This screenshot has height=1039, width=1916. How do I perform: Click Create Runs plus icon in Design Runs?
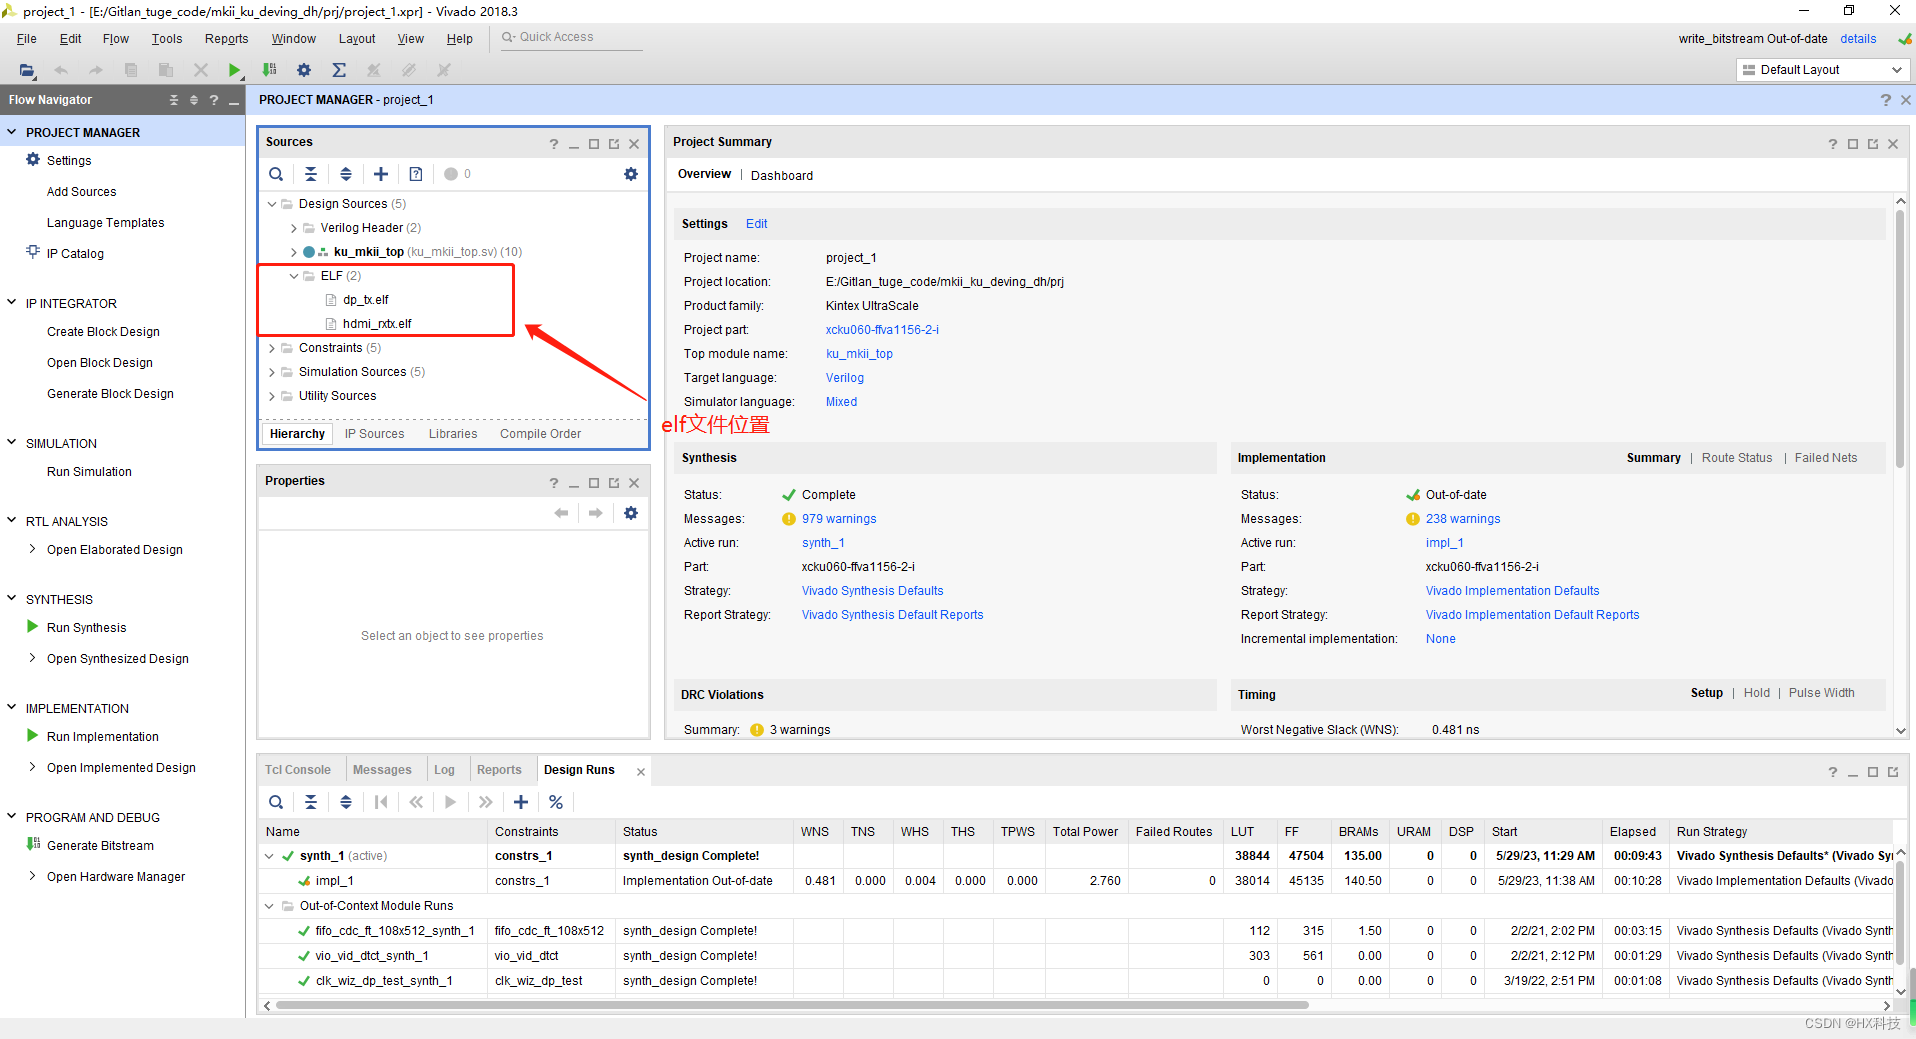tap(521, 802)
